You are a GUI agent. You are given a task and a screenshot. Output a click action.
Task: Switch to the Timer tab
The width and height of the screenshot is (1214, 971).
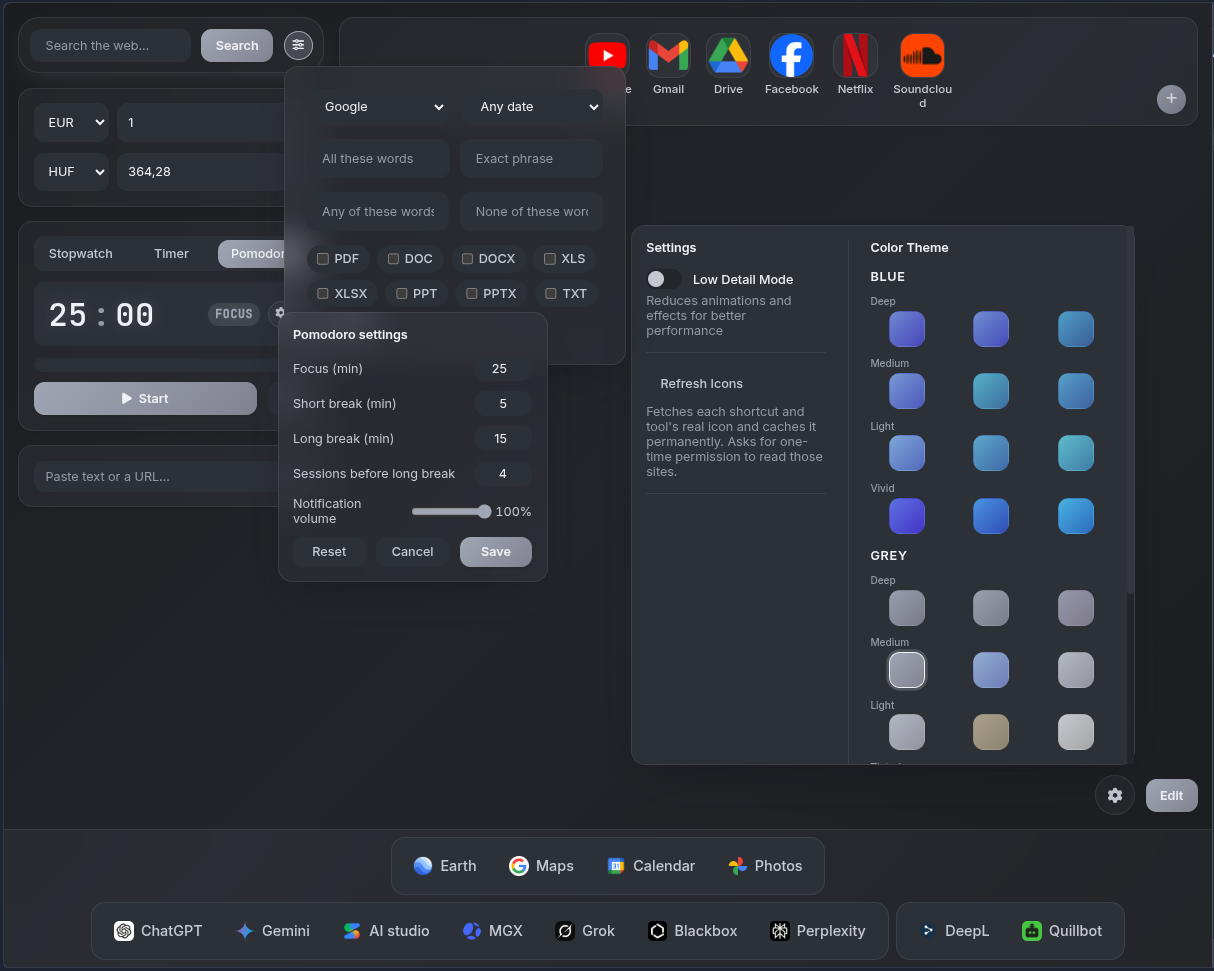coord(171,254)
